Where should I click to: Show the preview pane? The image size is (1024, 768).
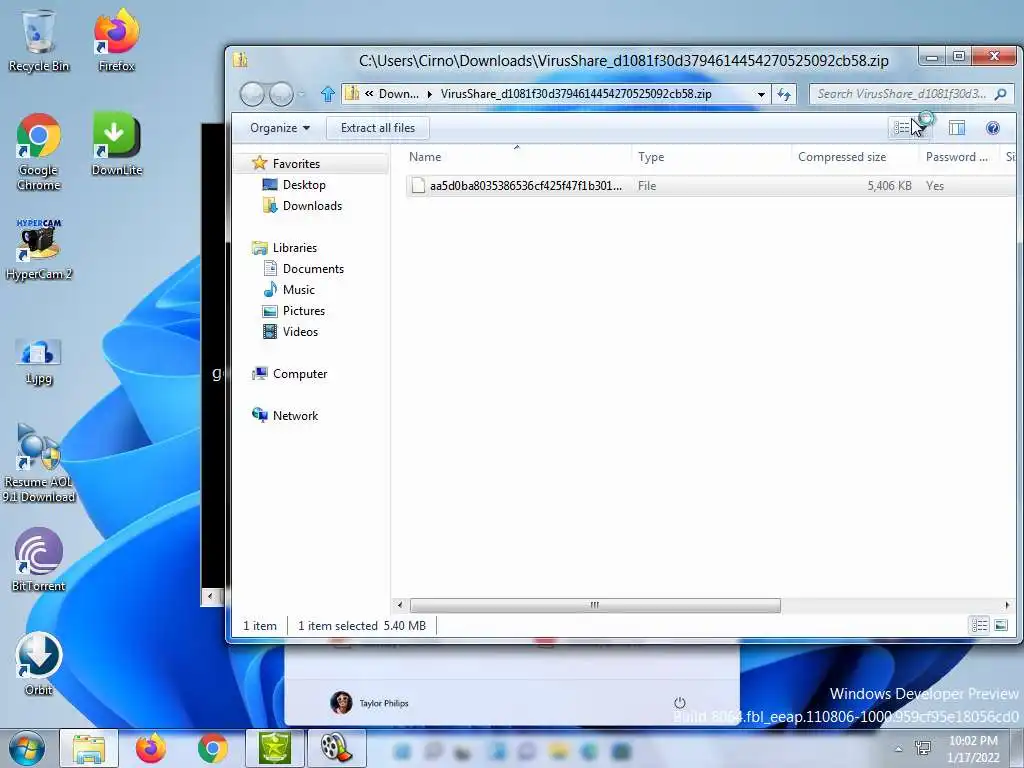click(957, 128)
